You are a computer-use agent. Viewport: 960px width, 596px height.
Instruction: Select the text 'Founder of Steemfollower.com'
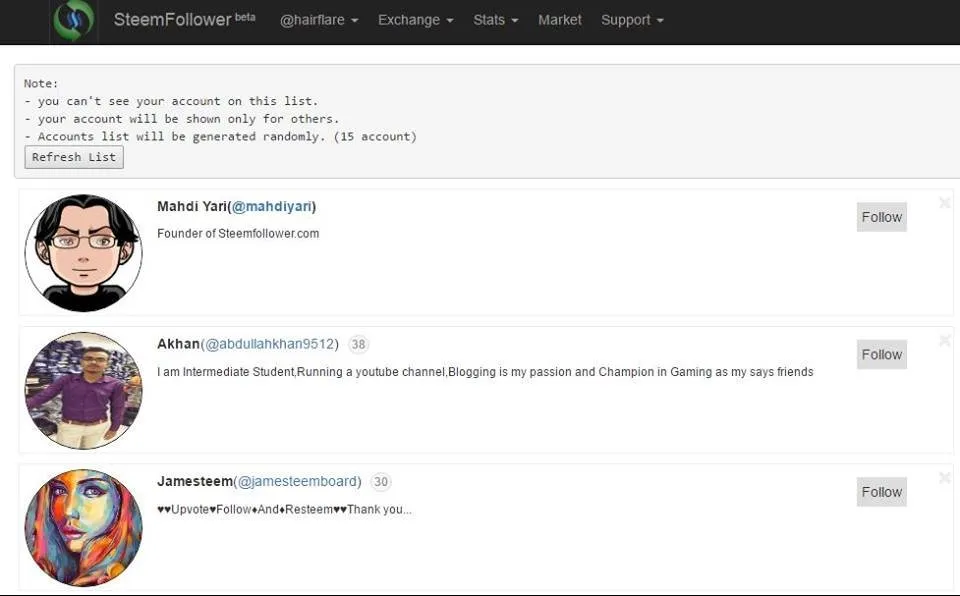(238, 233)
